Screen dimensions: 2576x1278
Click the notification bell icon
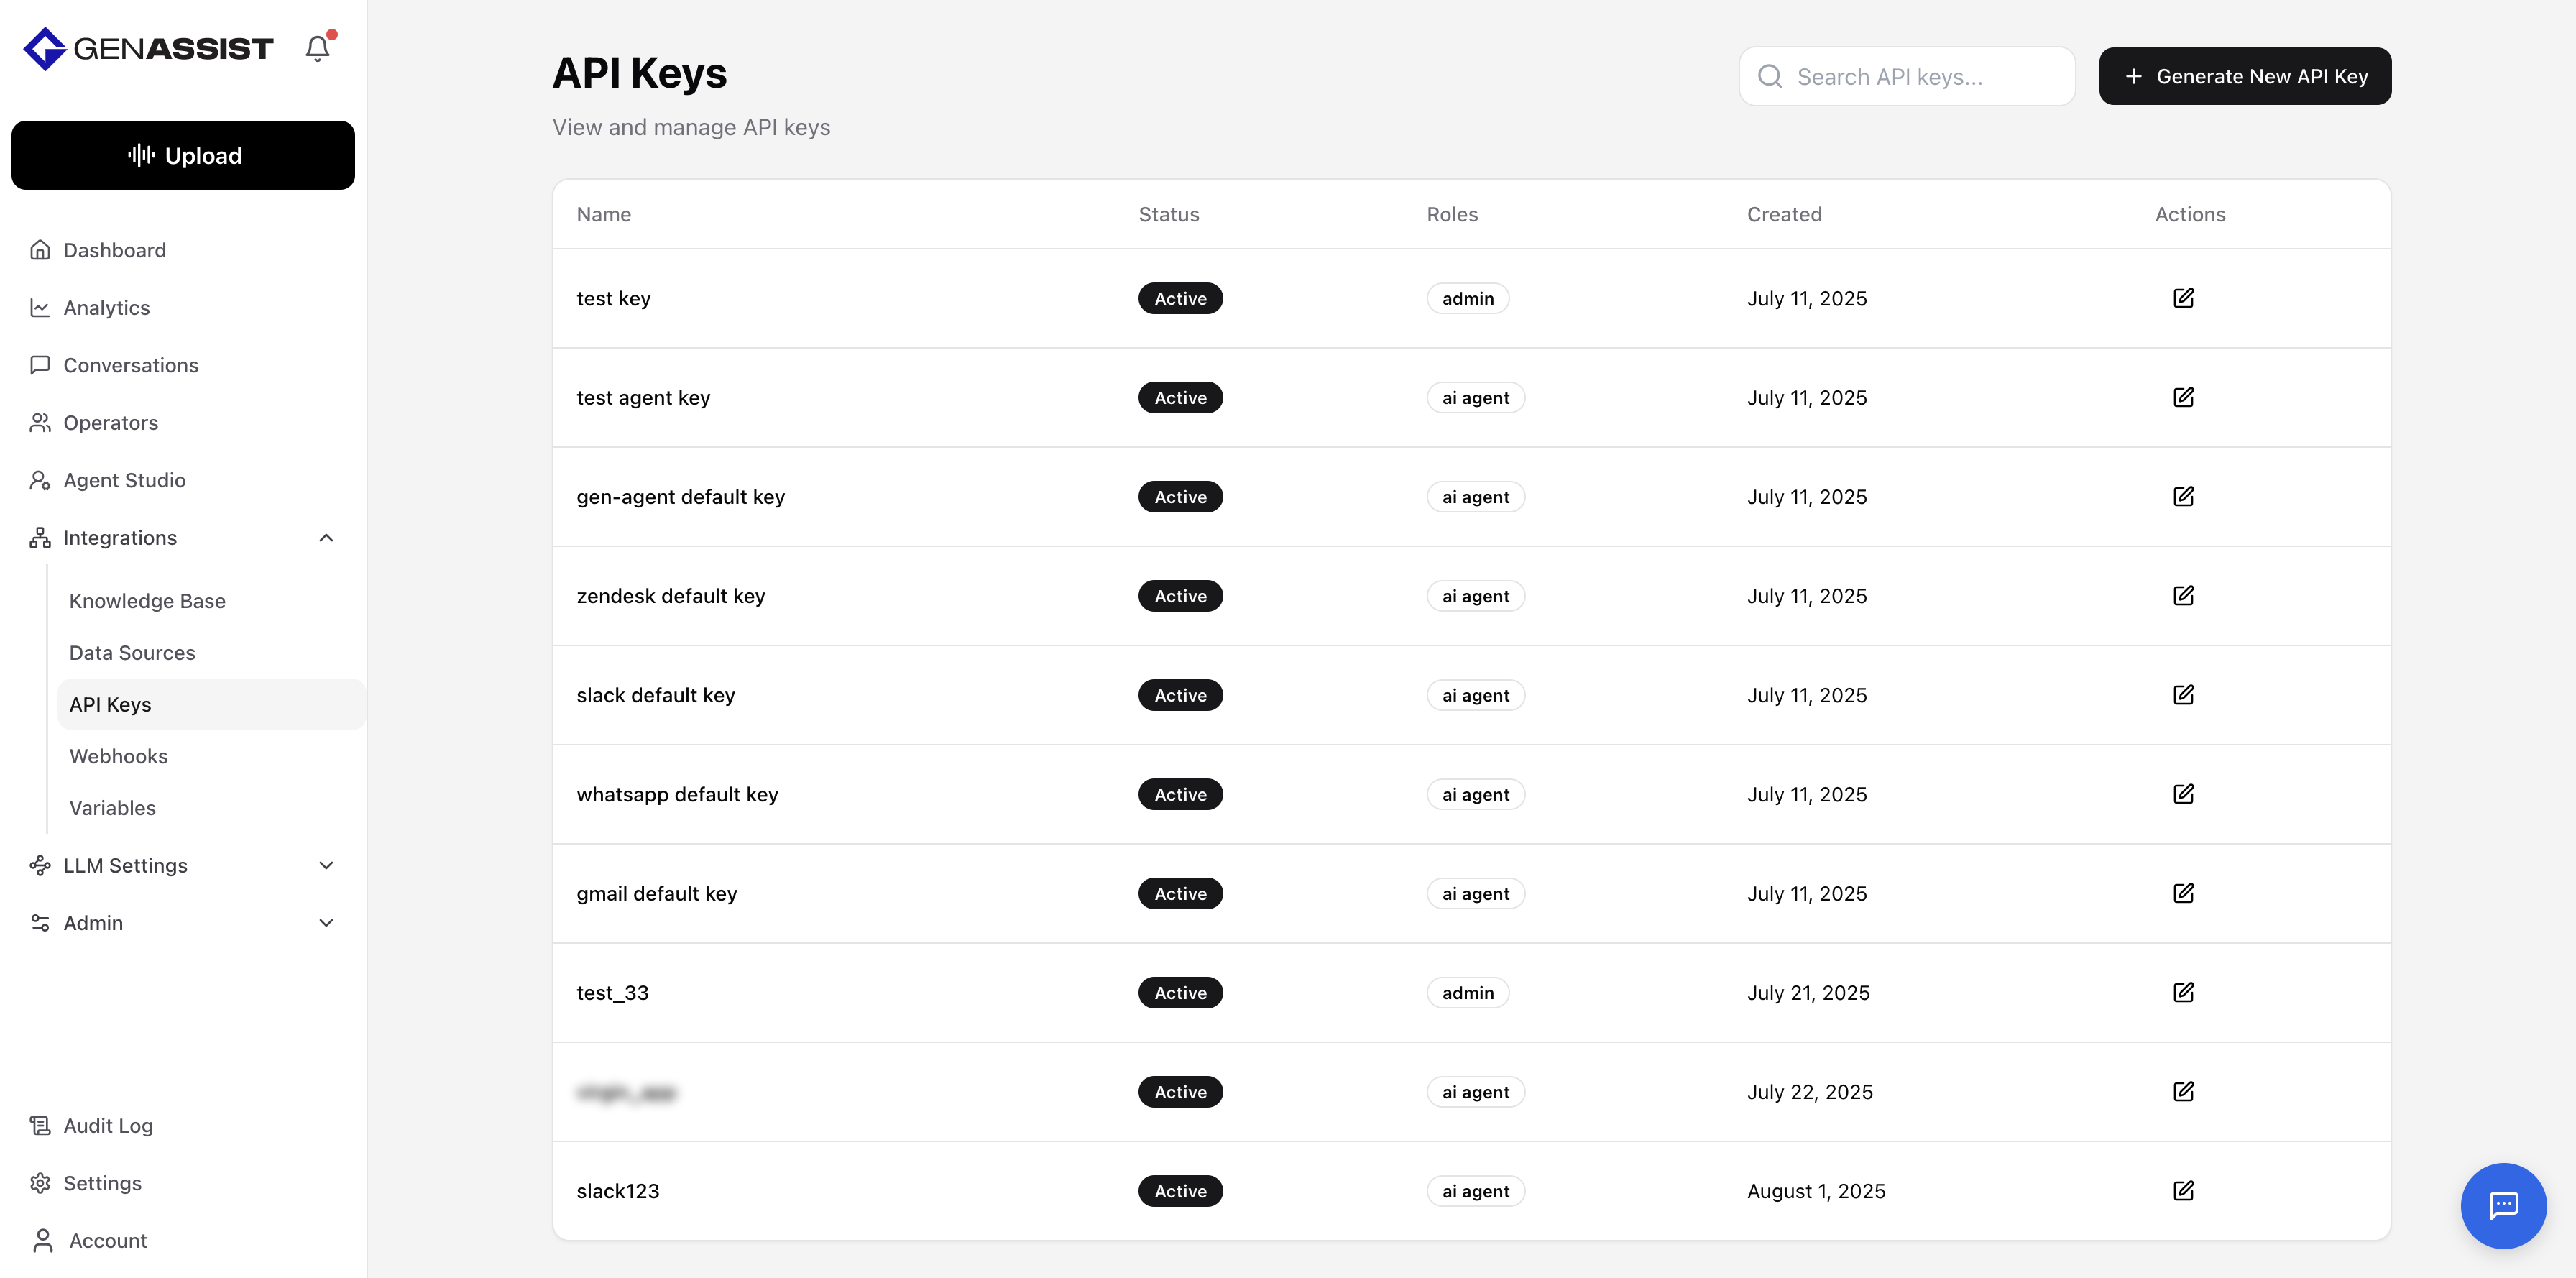pyautogui.click(x=317, y=48)
